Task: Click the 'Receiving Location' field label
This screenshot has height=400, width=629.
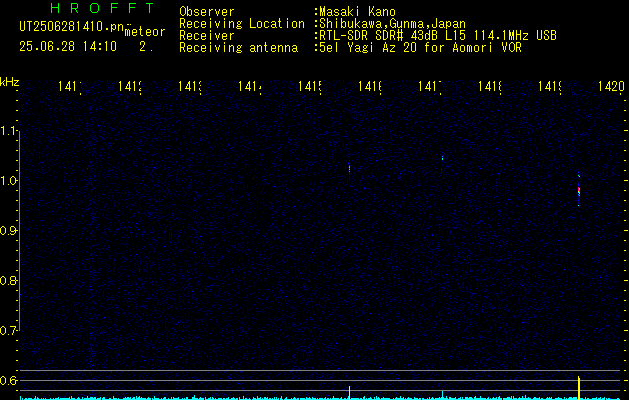Action: pos(242,24)
